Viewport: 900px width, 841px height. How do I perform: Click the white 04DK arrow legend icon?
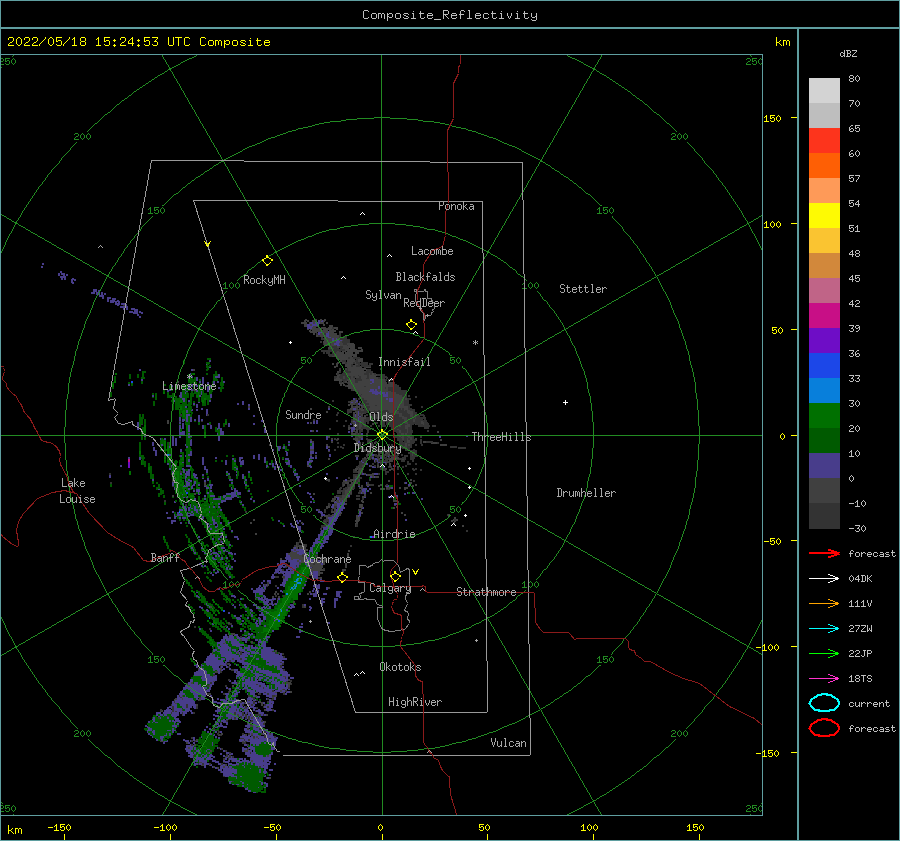click(x=824, y=579)
